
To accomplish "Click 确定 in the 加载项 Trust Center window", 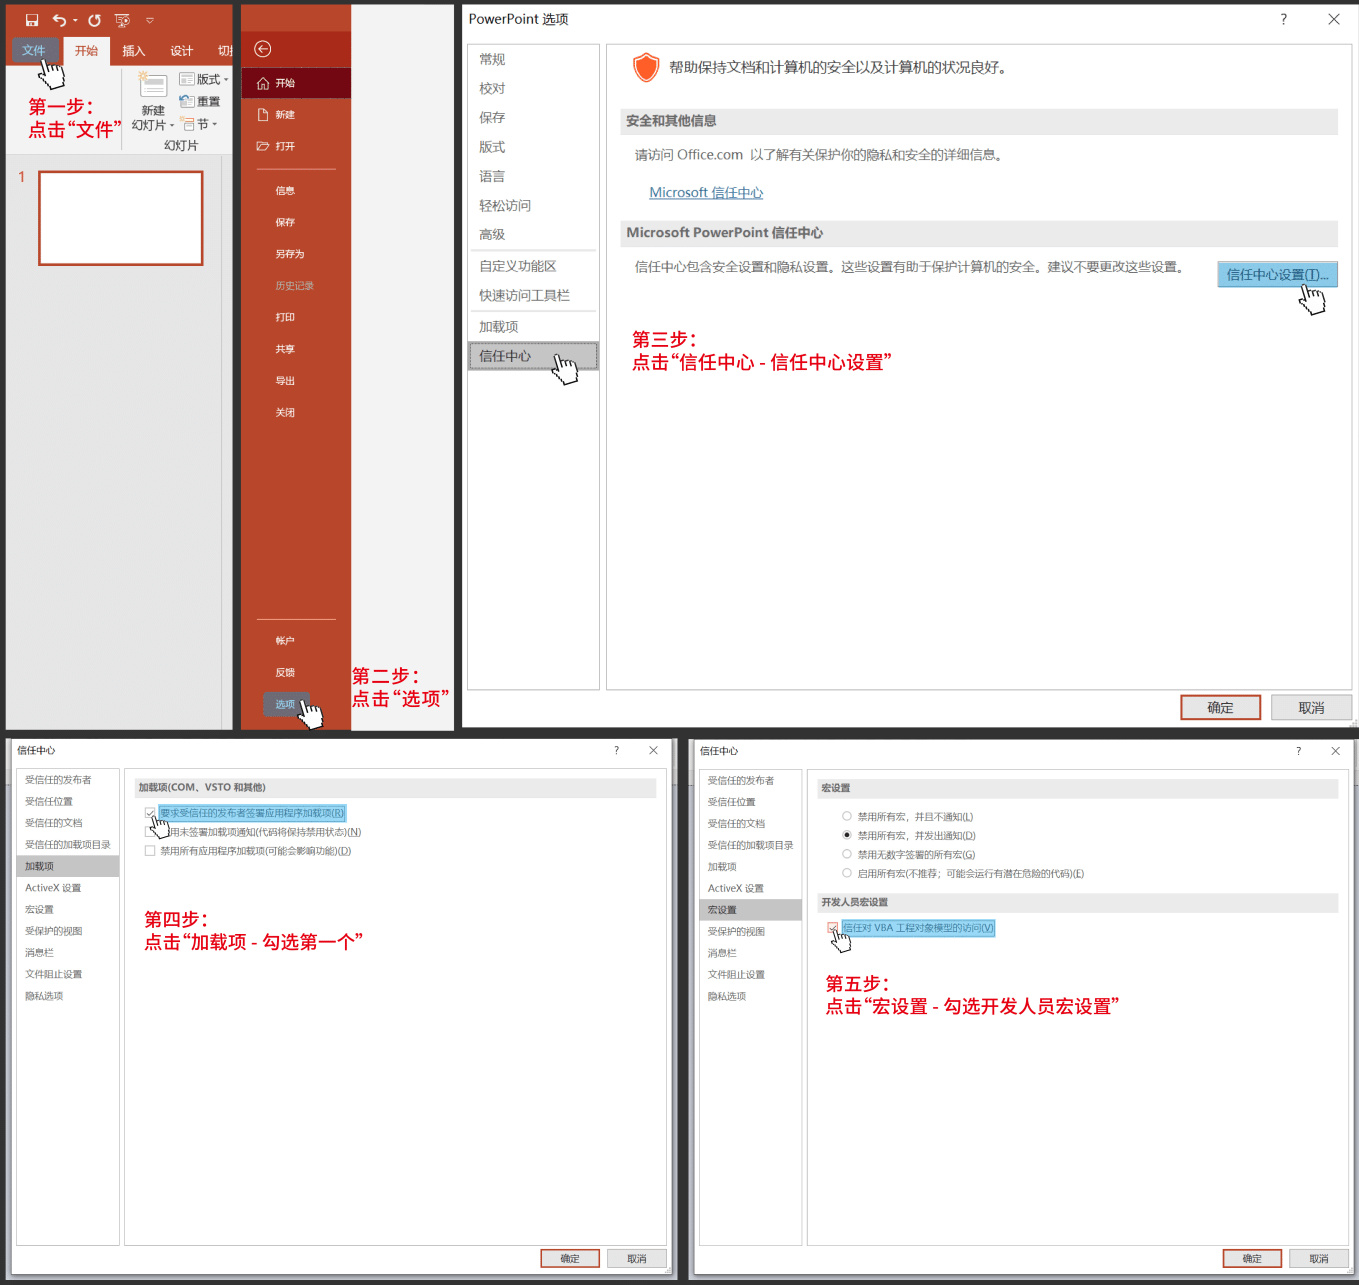I will coord(570,1259).
